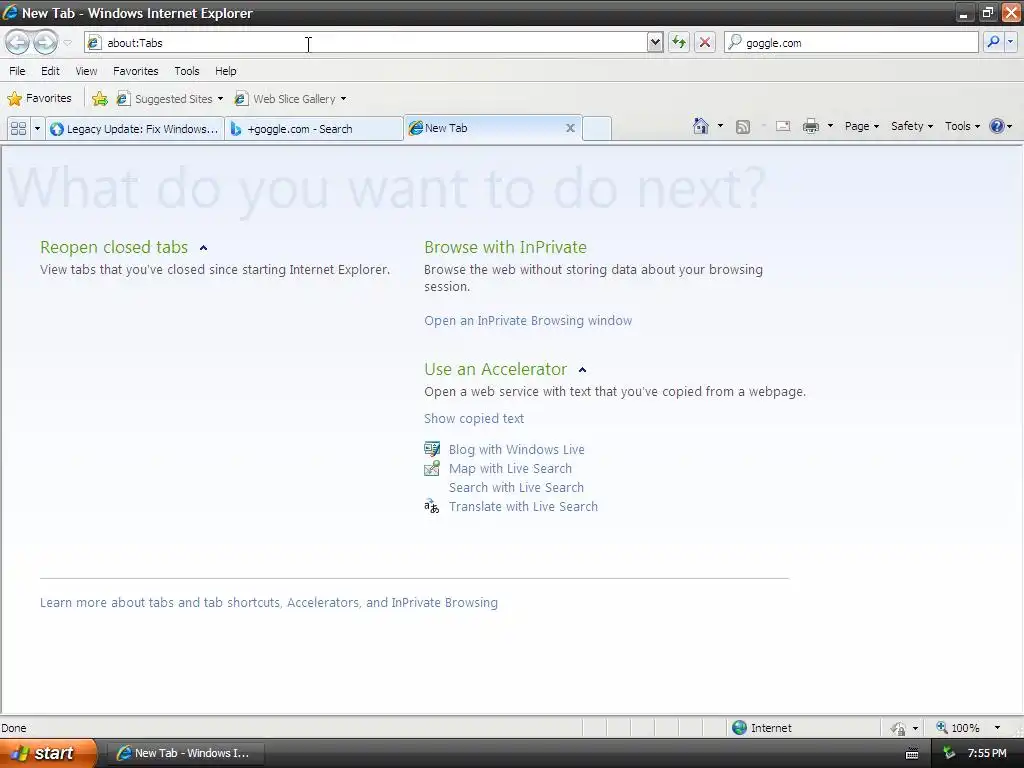Open the Print options dropdown arrow
The height and width of the screenshot is (768, 1024).
pos(830,126)
